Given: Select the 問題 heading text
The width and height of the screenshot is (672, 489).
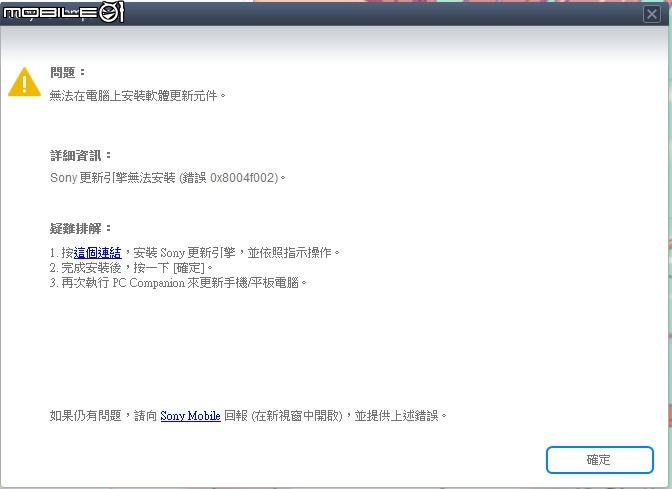Looking at the screenshot, I should (x=68, y=72).
